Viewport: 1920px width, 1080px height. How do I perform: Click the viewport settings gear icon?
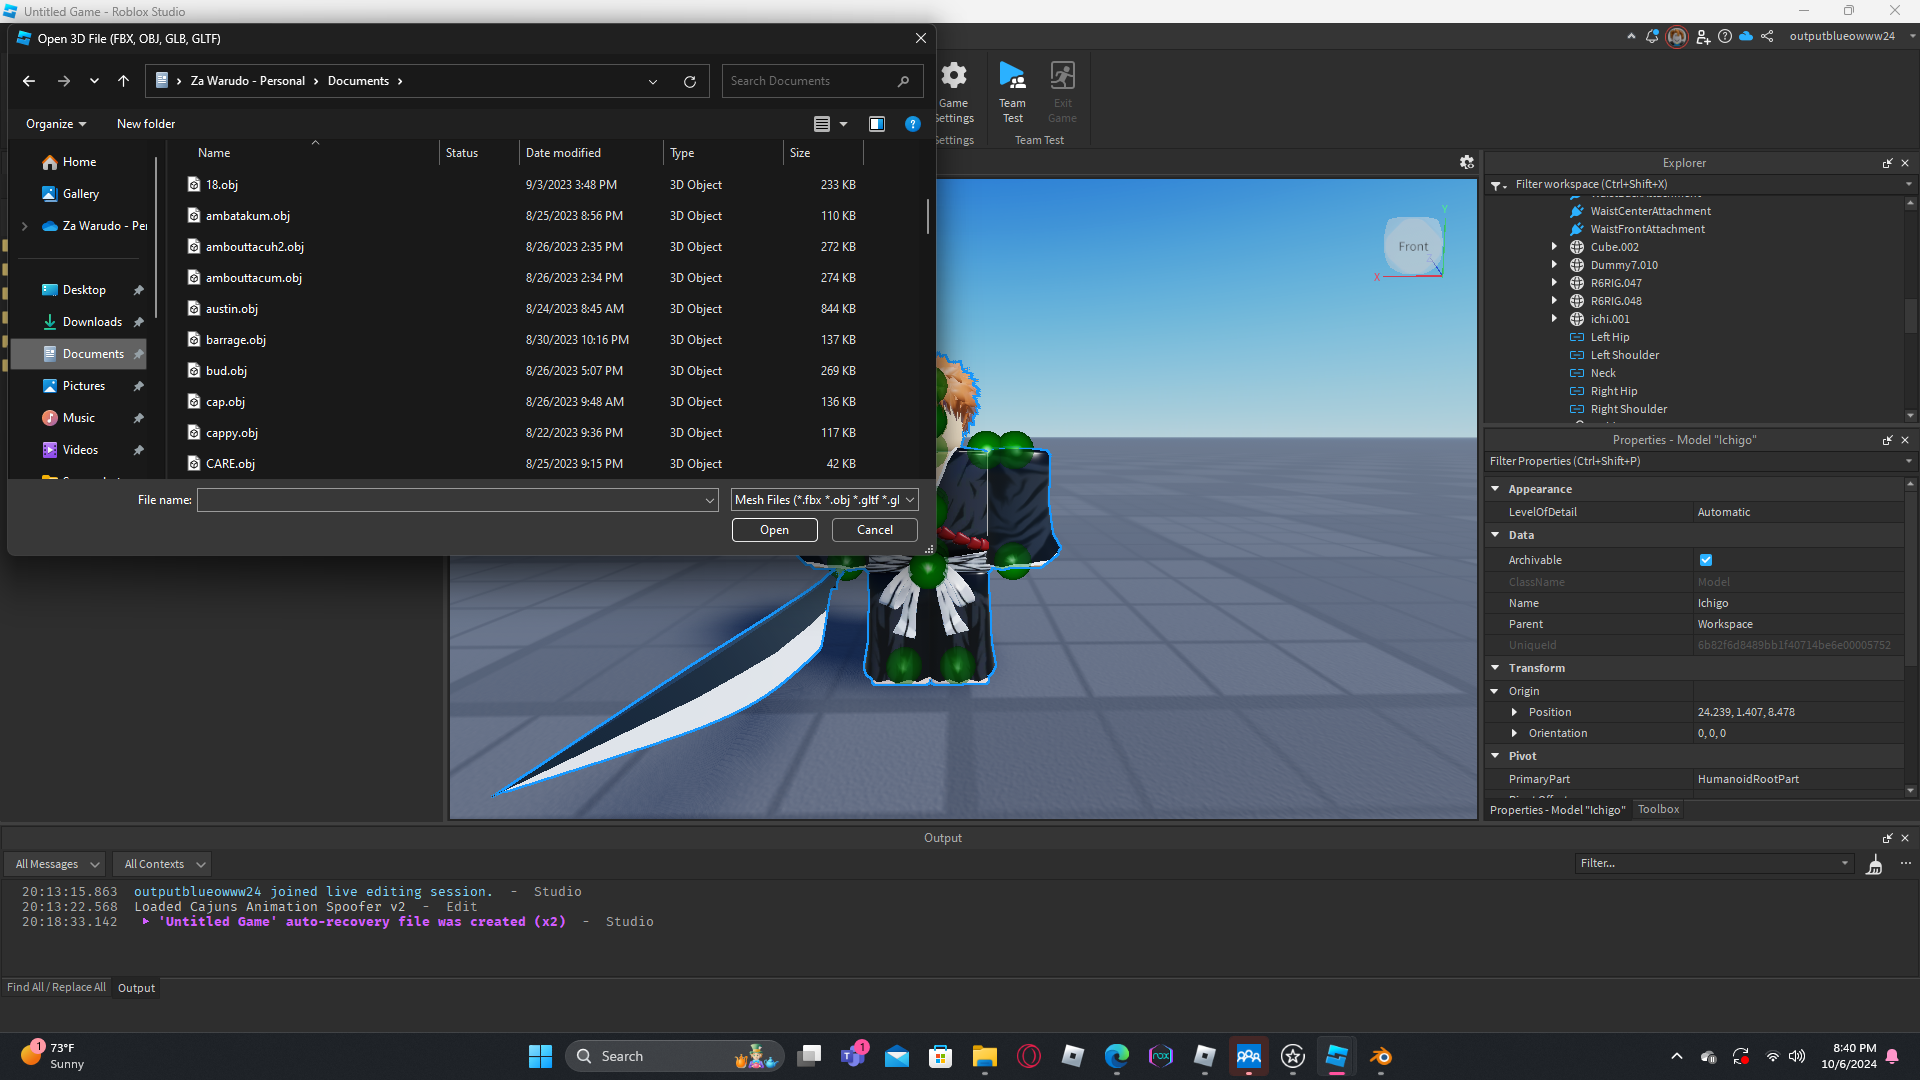click(1466, 162)
